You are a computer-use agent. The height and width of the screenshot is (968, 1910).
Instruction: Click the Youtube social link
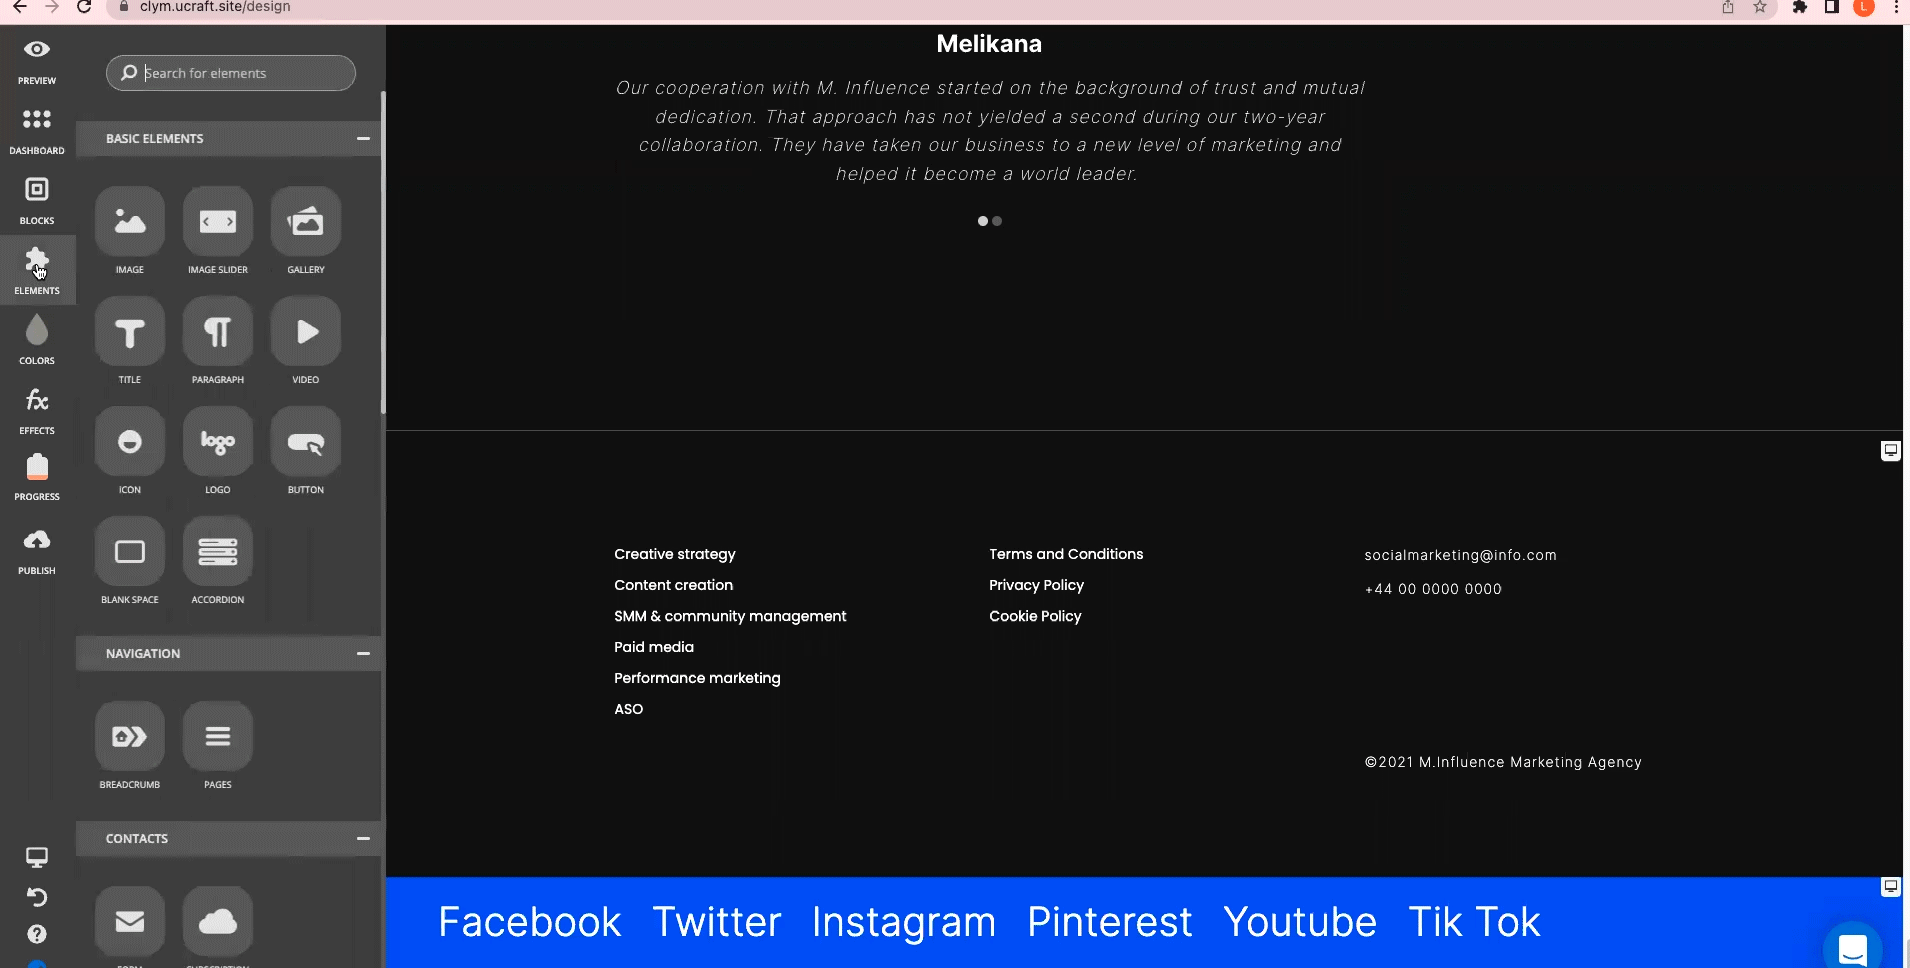click(1300, 922)
